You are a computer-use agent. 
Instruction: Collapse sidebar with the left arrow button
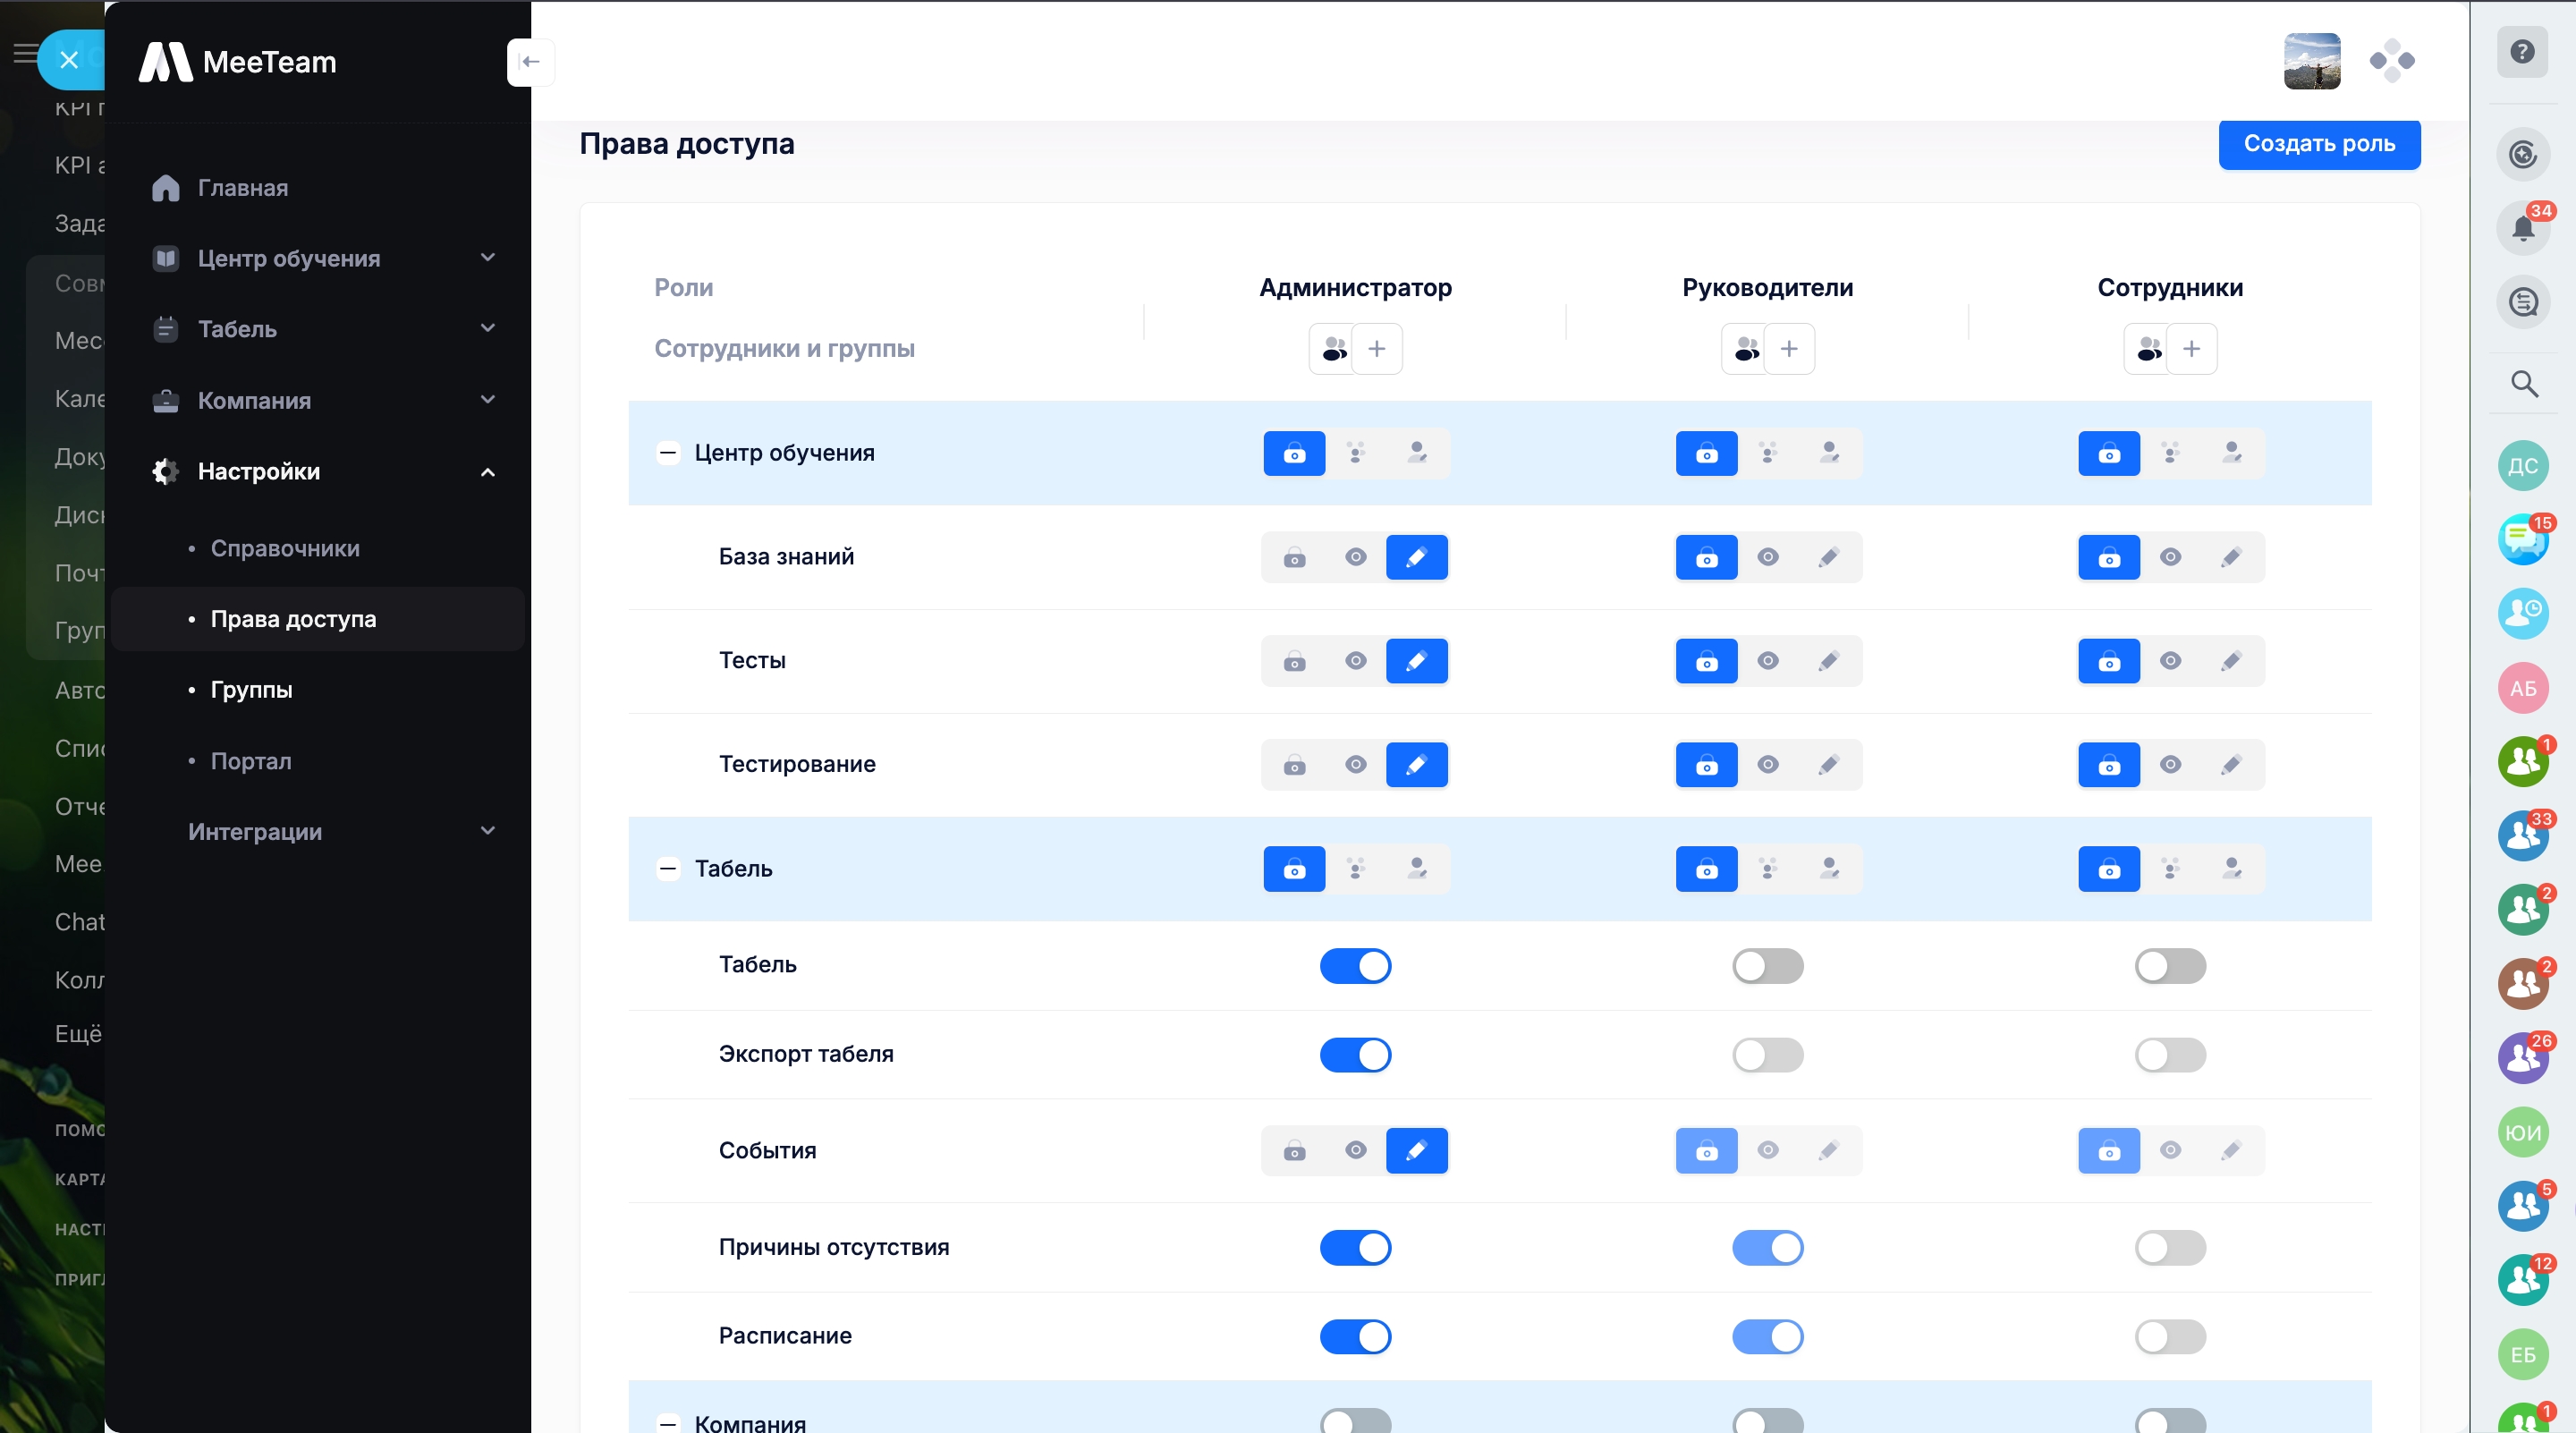point(531,62)
